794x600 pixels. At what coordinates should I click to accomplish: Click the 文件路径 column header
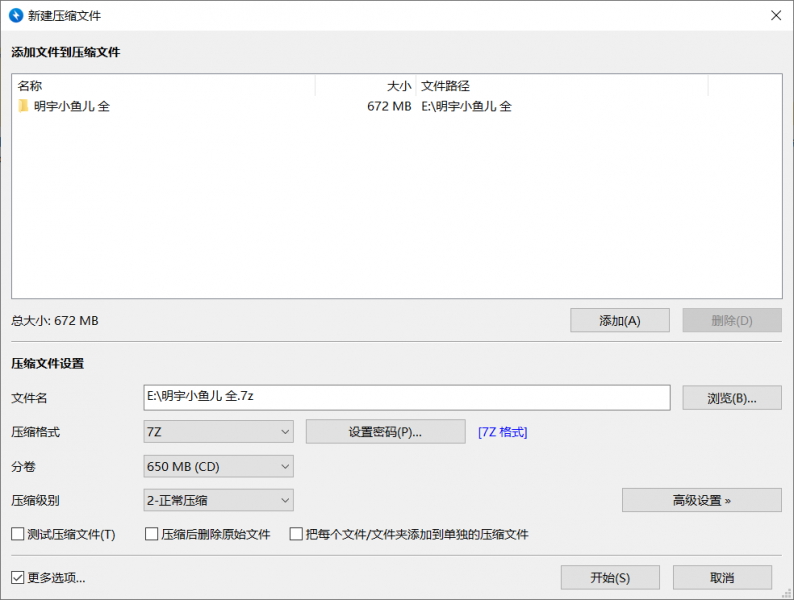561,86
